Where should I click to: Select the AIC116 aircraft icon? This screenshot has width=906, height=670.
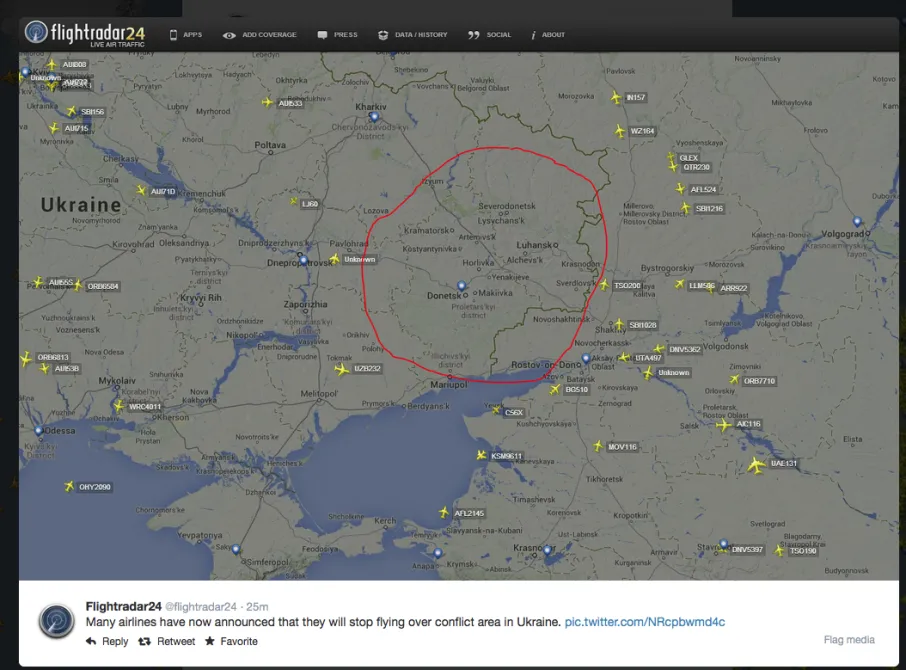(723, 426)
